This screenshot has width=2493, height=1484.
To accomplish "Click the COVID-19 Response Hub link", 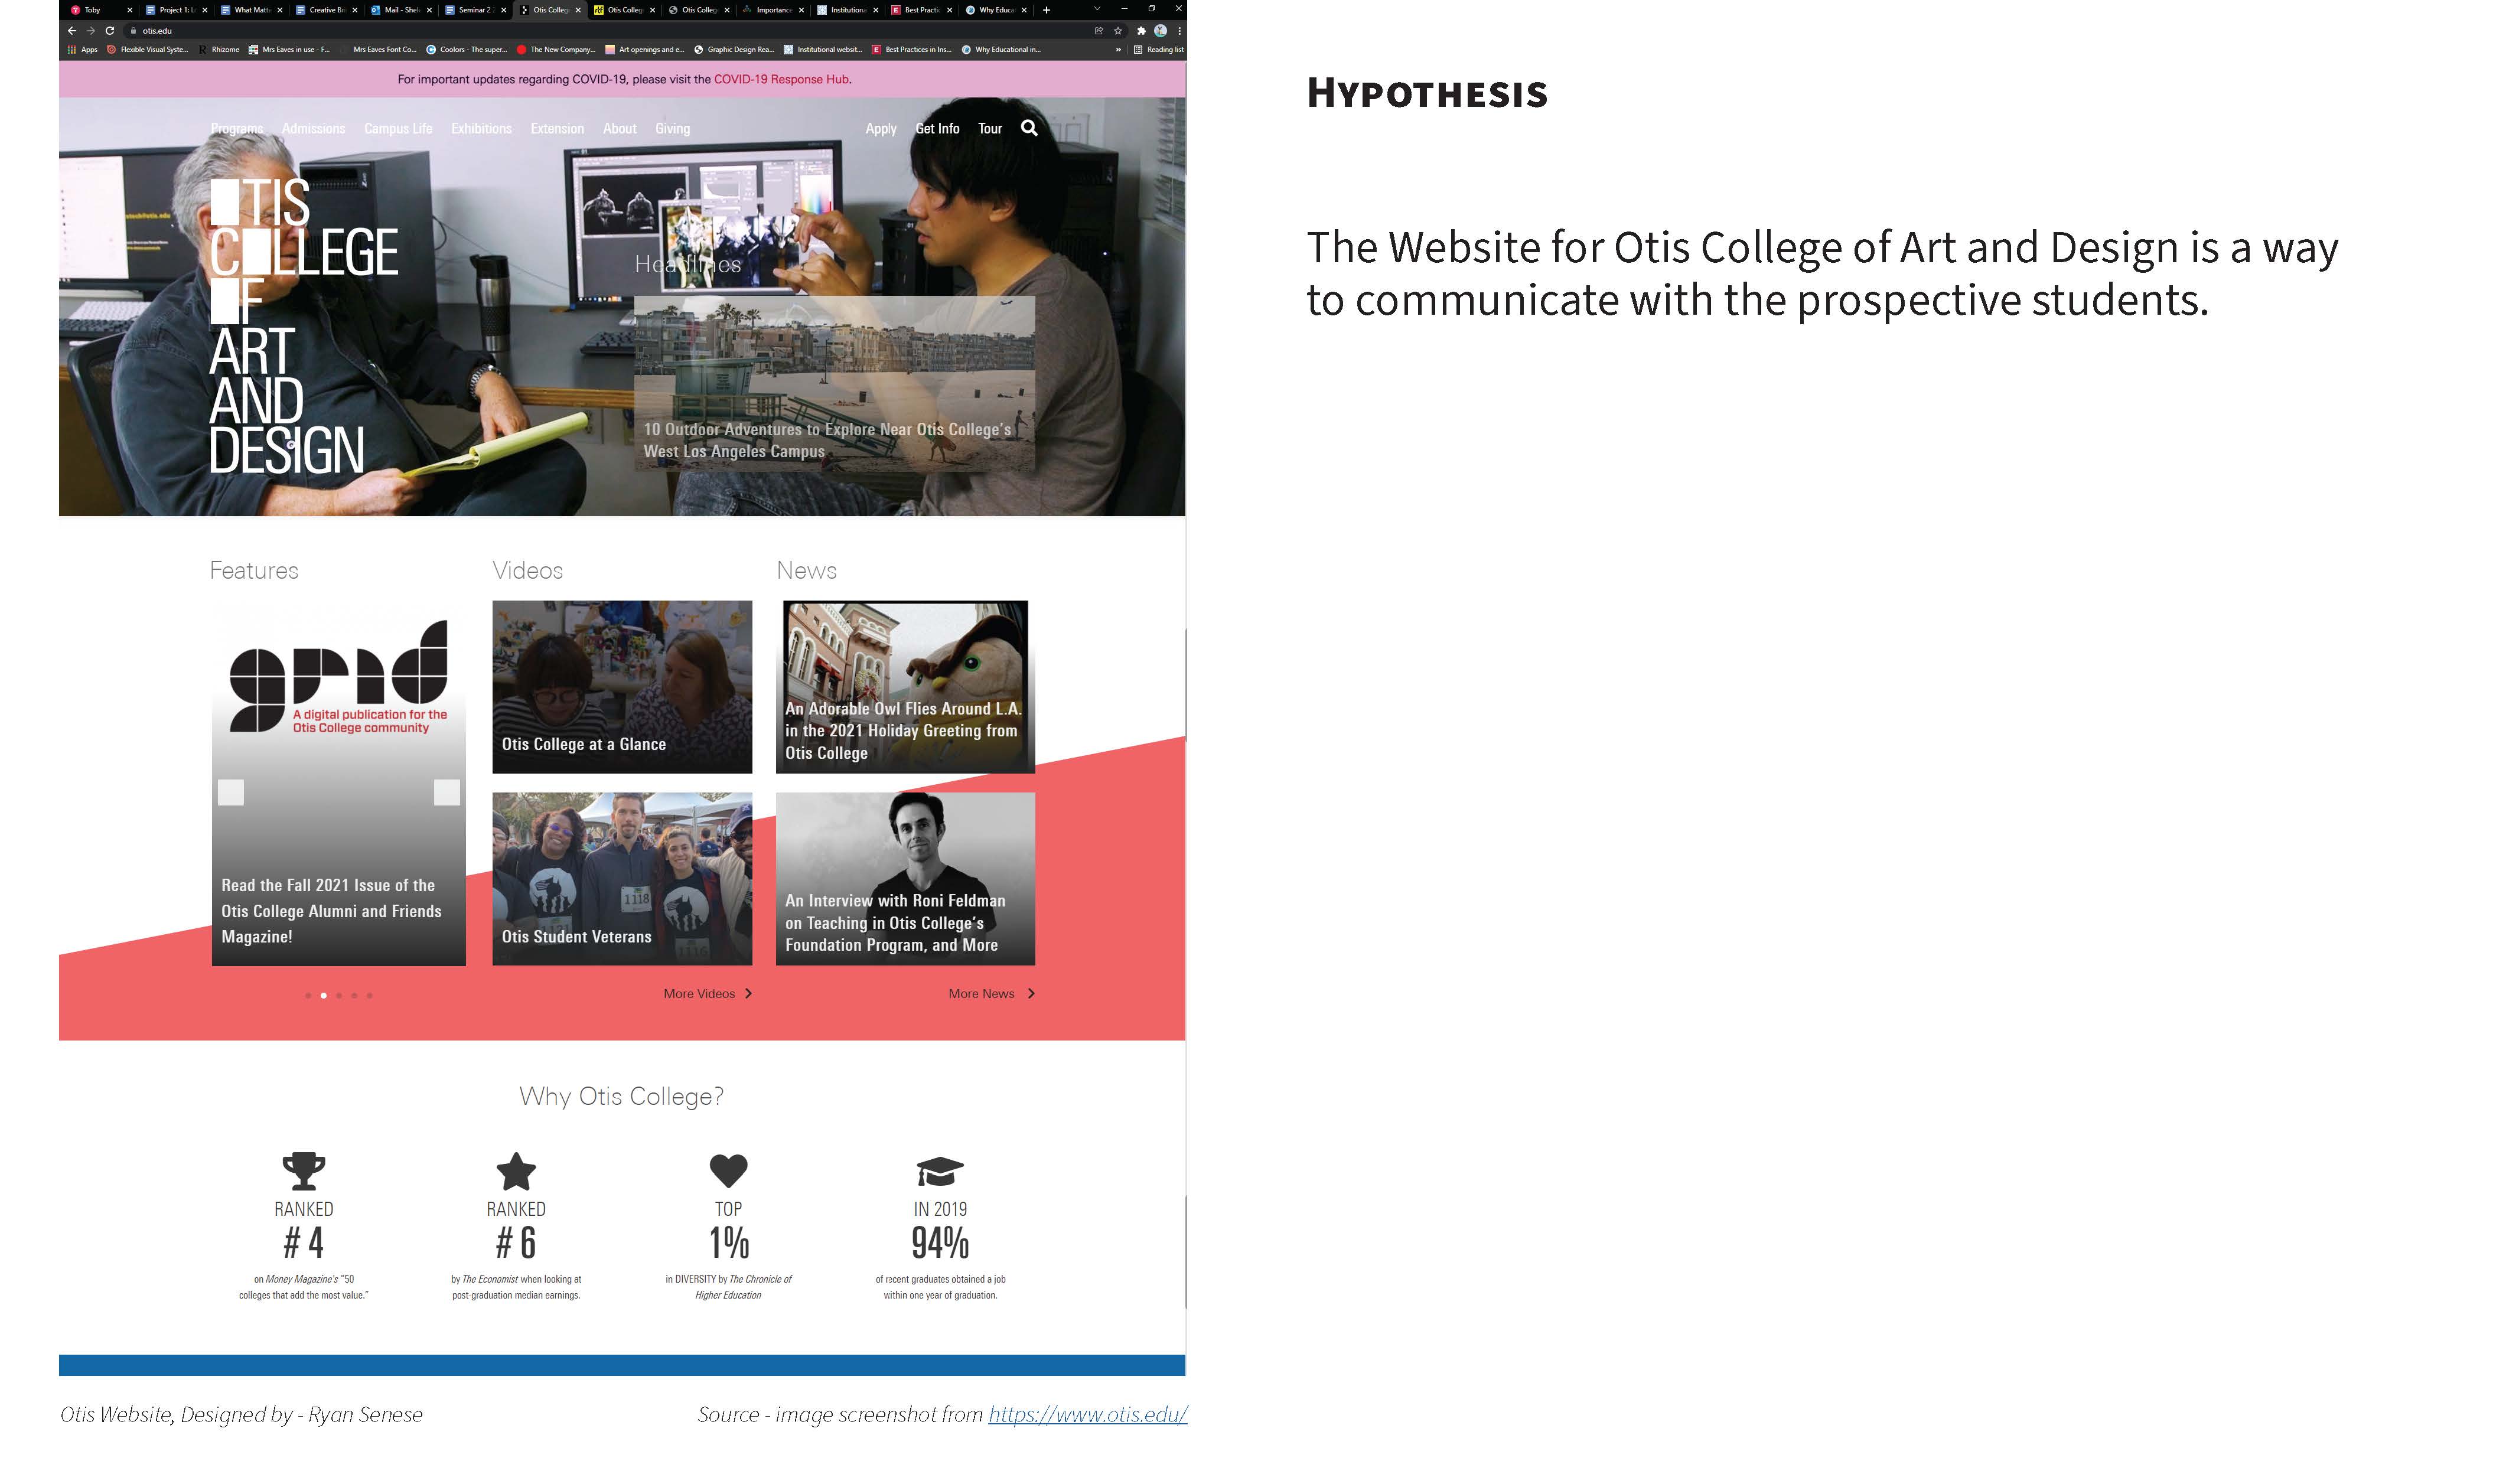I will (781, 79).
